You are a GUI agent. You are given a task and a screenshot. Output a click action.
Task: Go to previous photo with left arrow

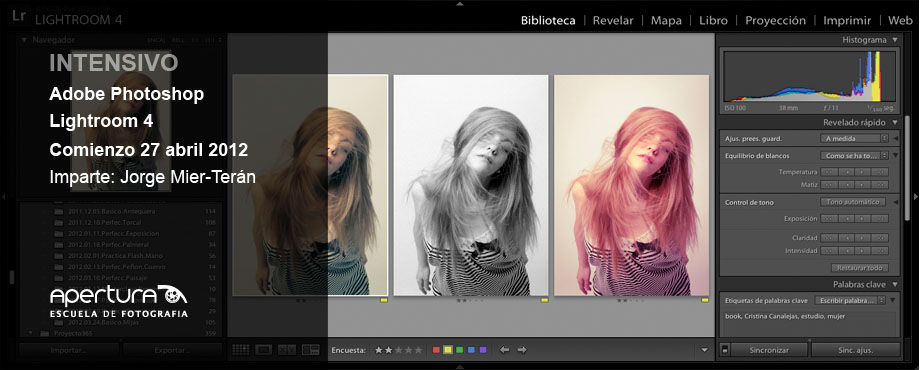[x=504, y=350]
